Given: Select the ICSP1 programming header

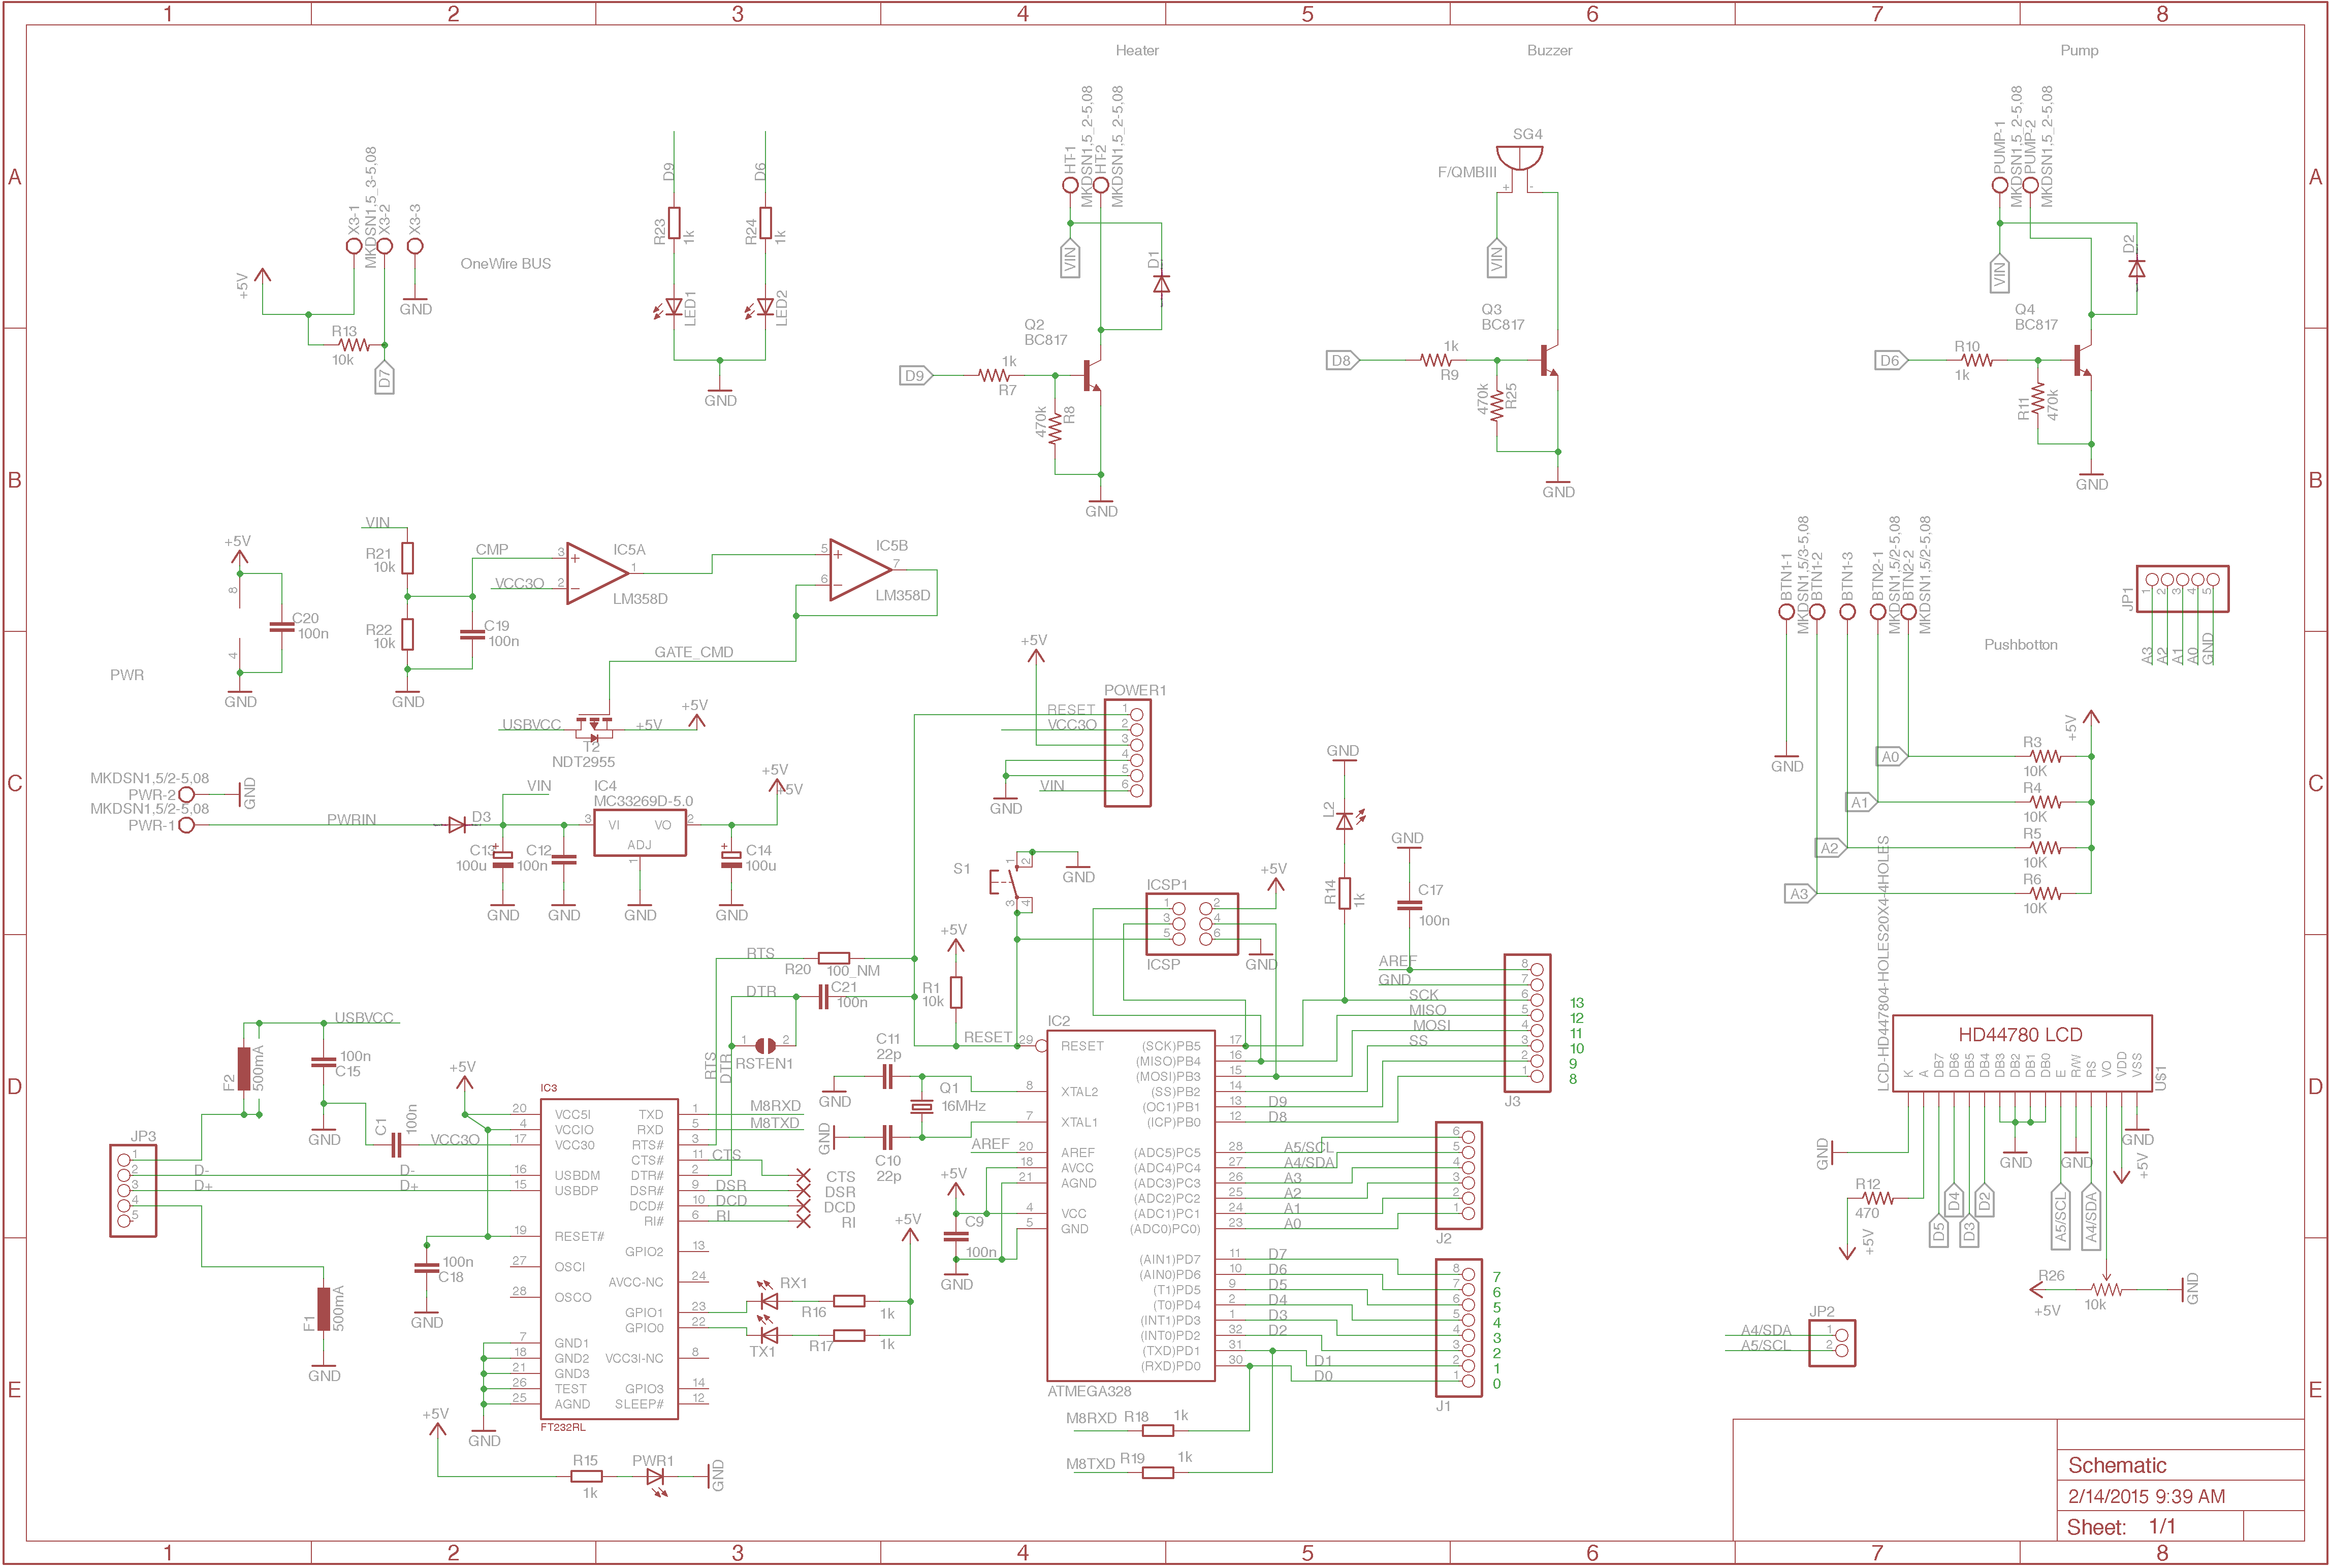Looking at the screenshot, I should click(x=1192, y=924).
